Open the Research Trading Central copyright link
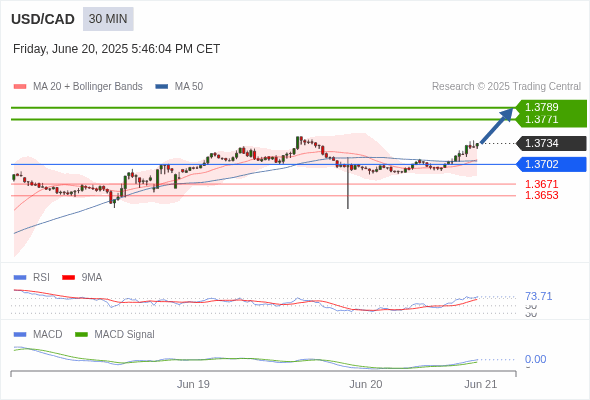 coord(506,87)
